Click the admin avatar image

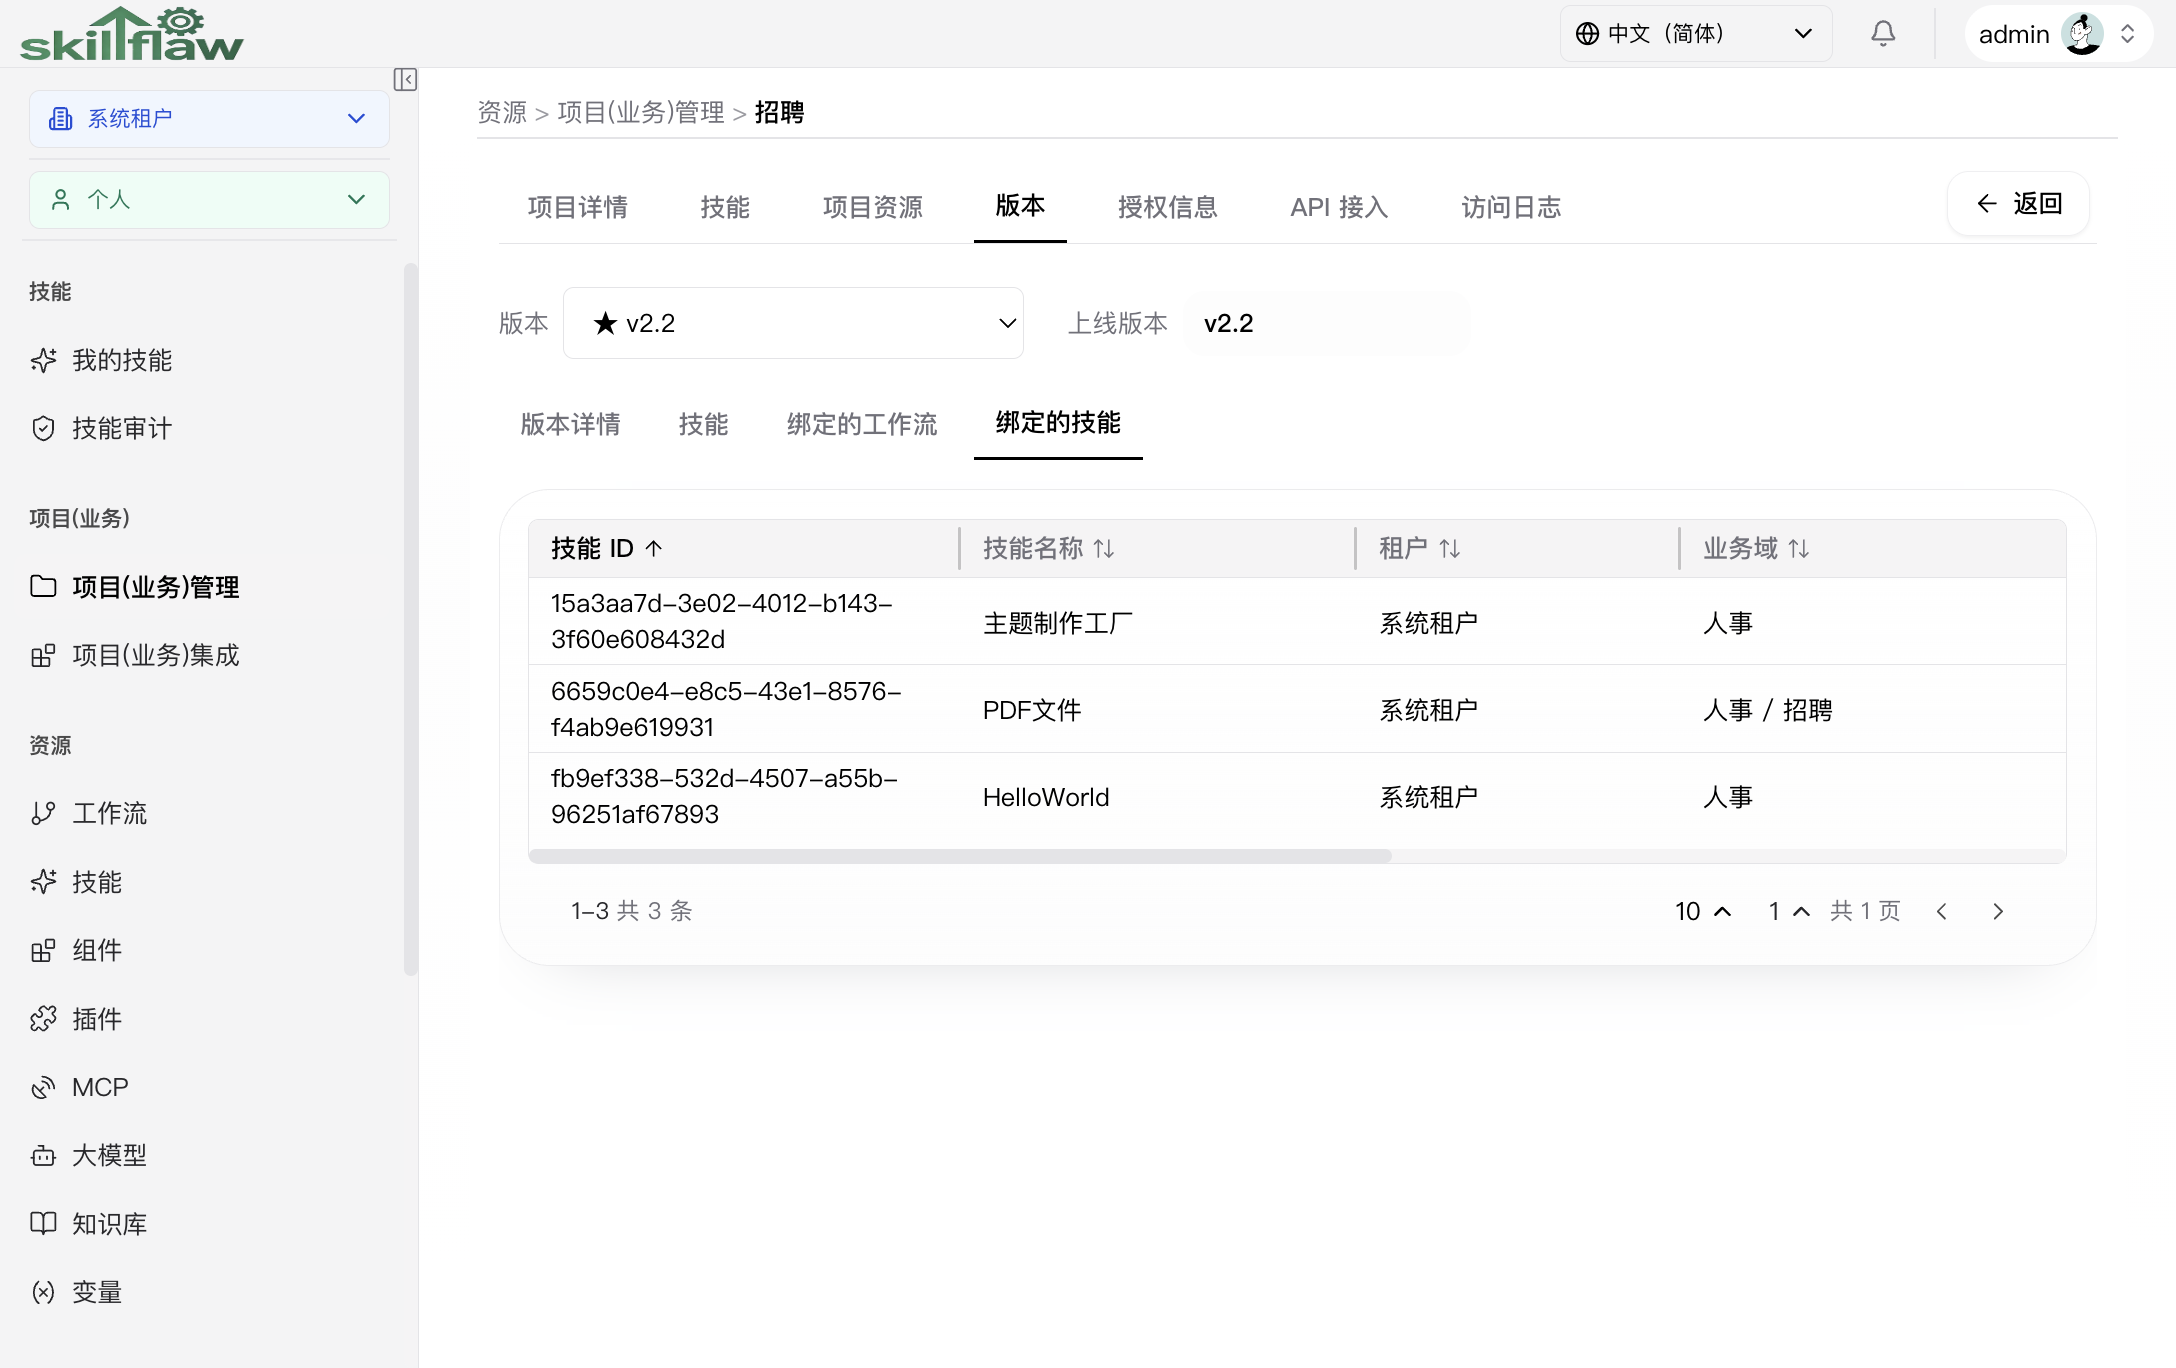2082,34
